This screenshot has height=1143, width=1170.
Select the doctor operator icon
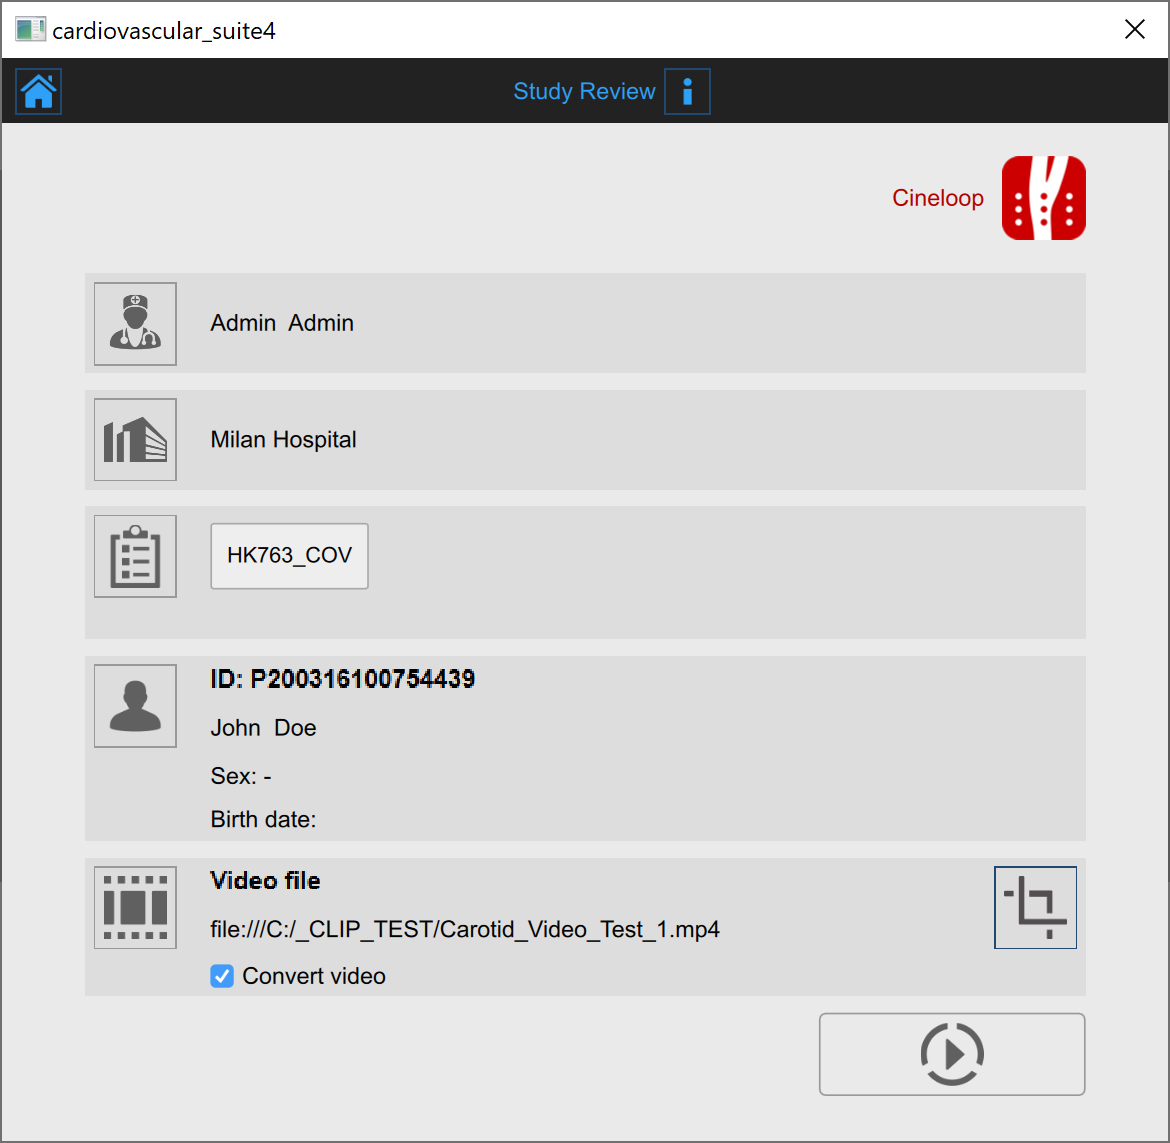point(135,324)
